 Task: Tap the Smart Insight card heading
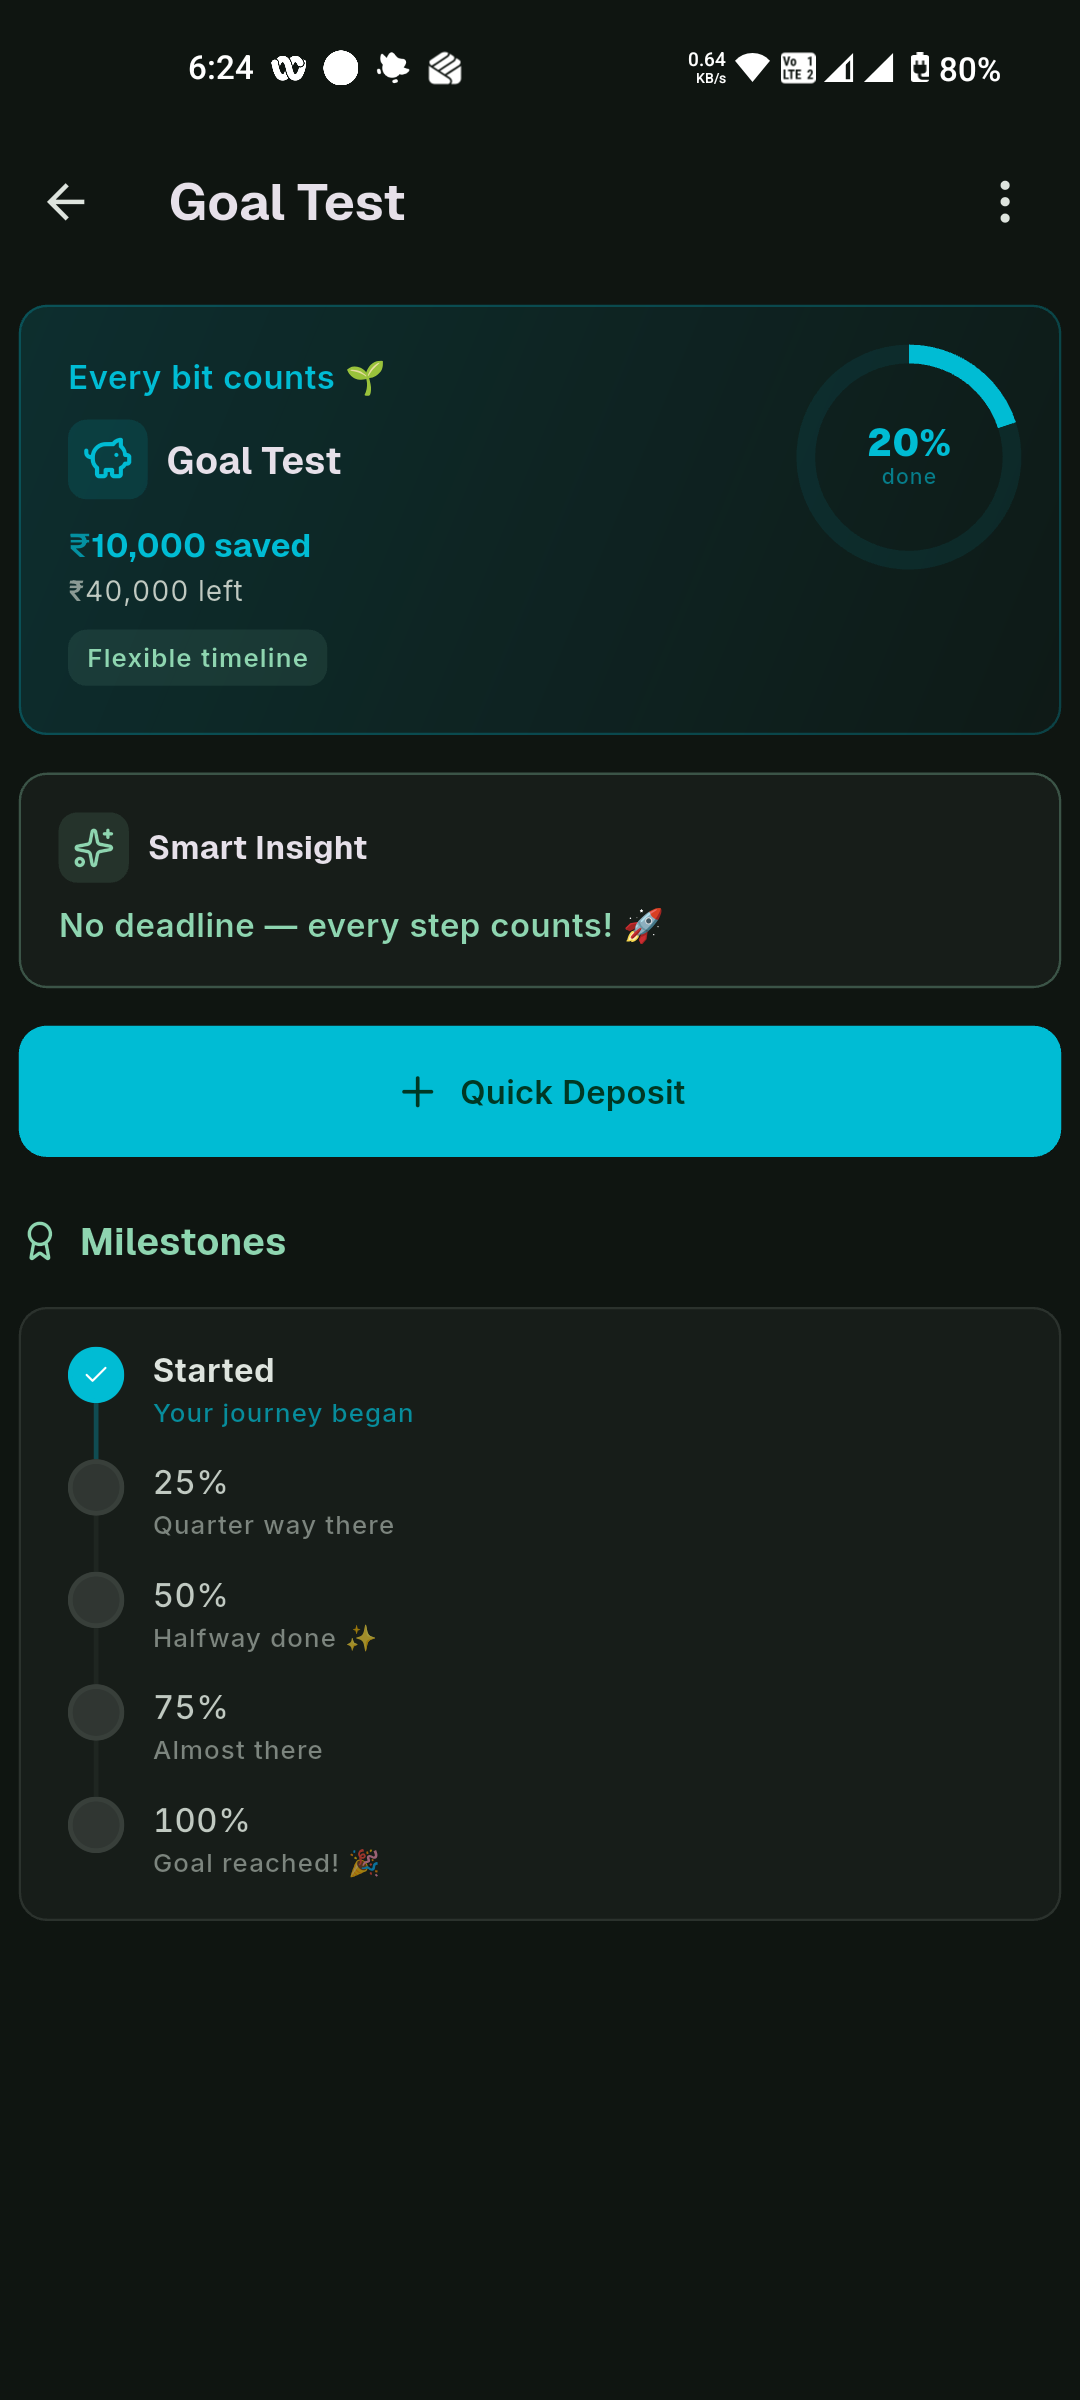pos(257,848)
